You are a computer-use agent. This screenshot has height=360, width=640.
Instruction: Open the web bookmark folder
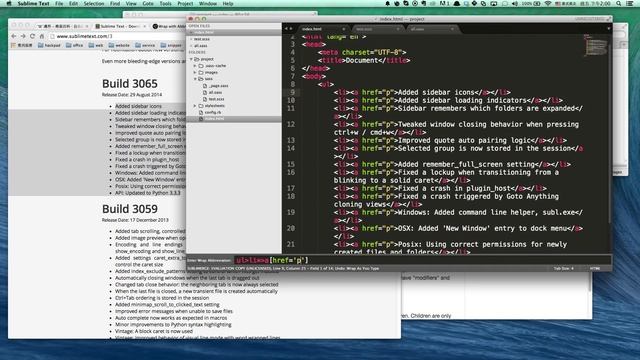pyautogui.click(x=96, y=45)
